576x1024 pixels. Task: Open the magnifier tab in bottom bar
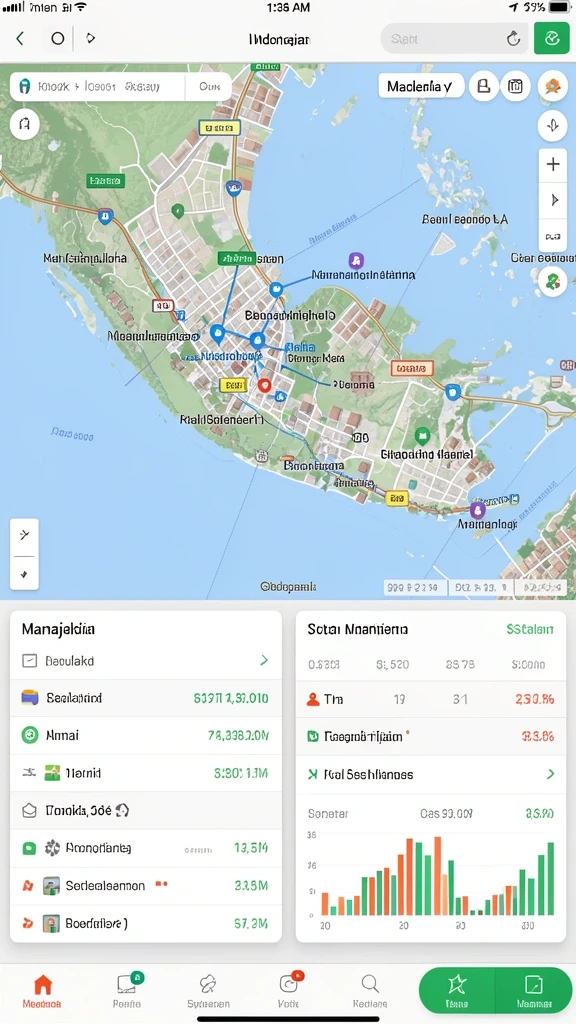[x=370, y=991]
